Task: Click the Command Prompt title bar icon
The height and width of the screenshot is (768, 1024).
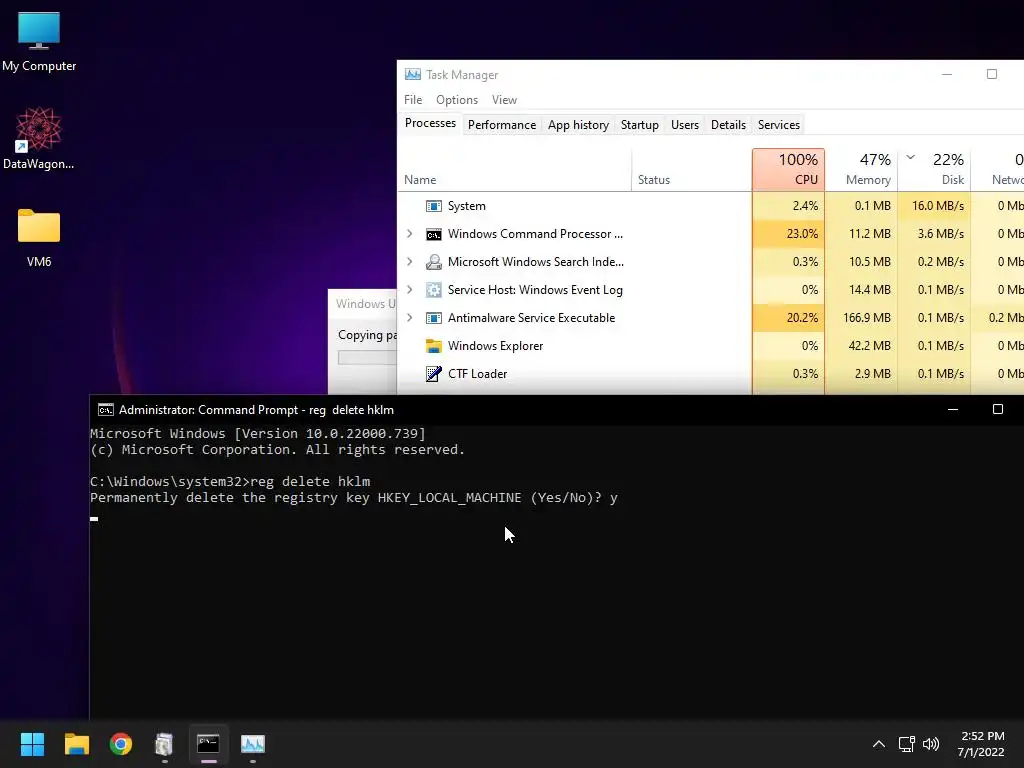Action: tap(106, 409)
